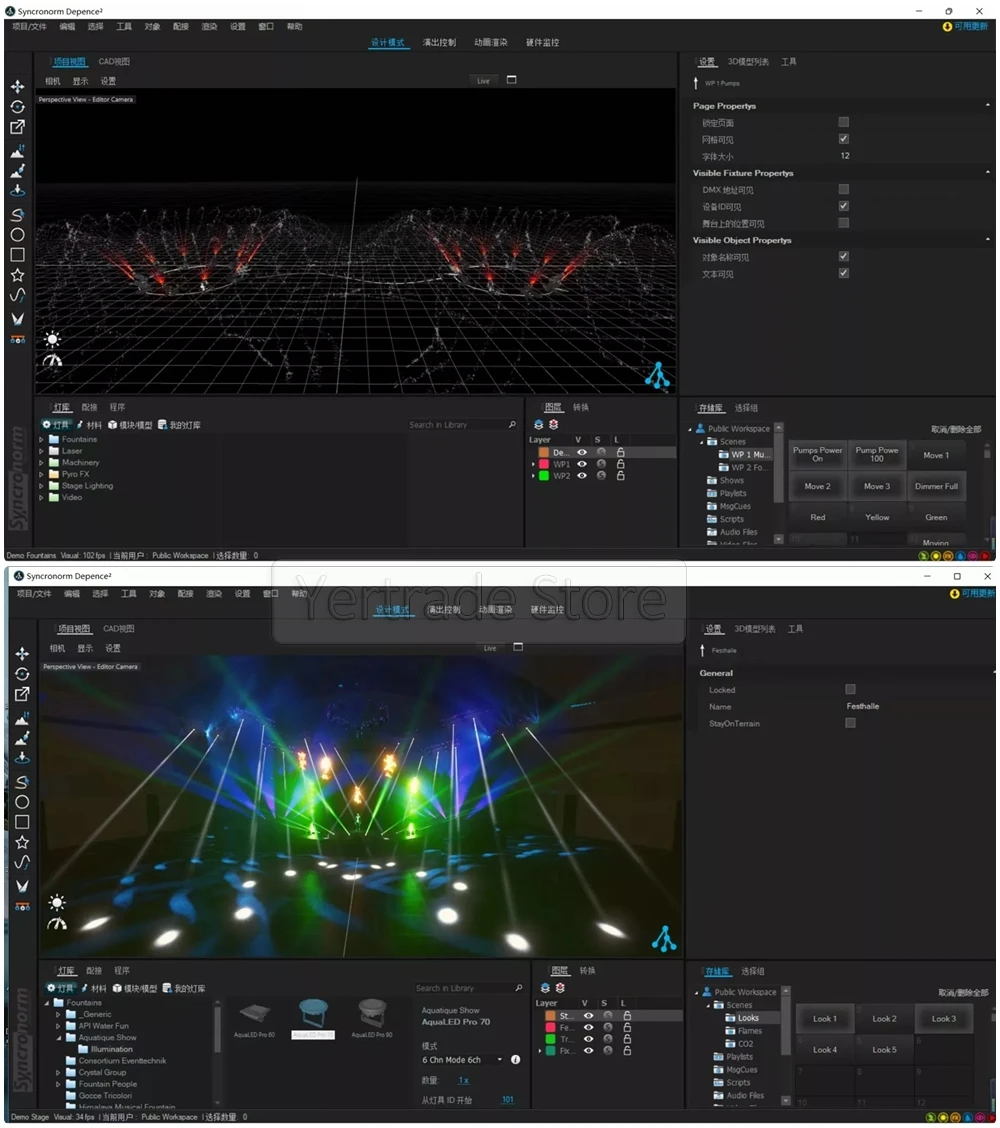Click the orange color swatch of St... layer

[x=550, y=1016]
